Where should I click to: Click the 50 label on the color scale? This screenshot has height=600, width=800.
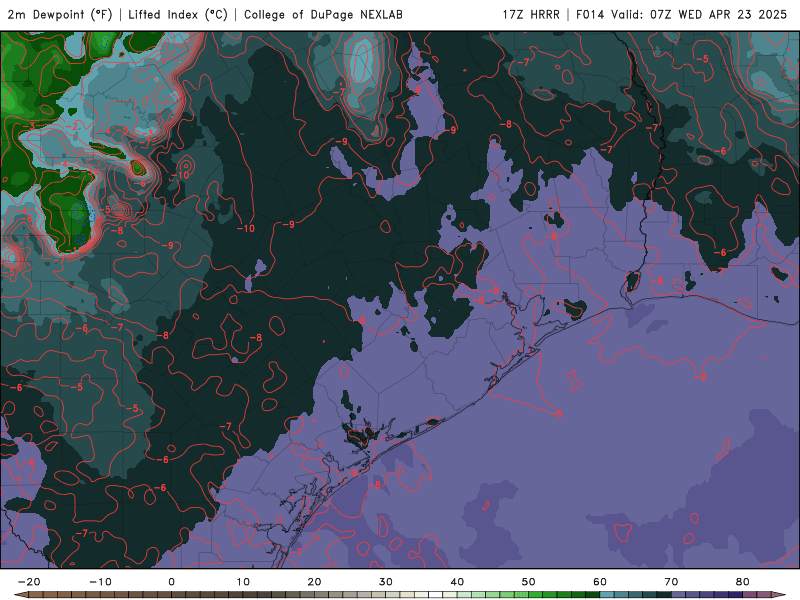click(529, 582)
